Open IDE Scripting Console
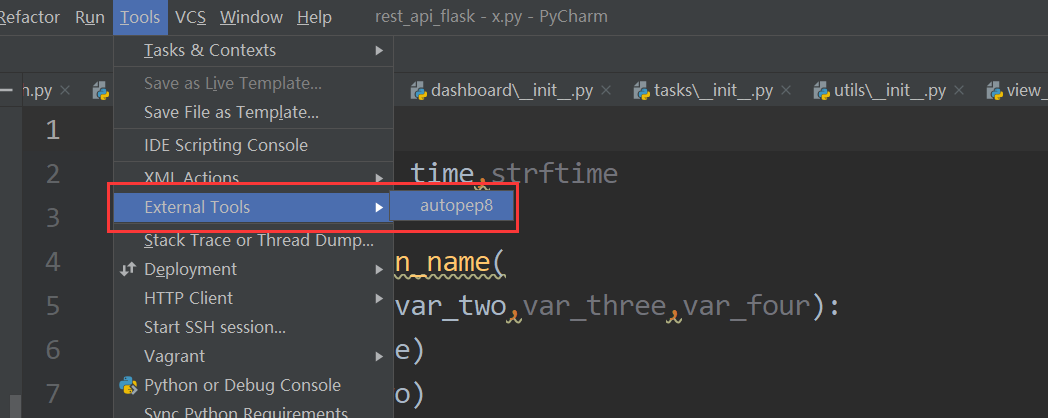1048x418 pixels. (253, 145)
